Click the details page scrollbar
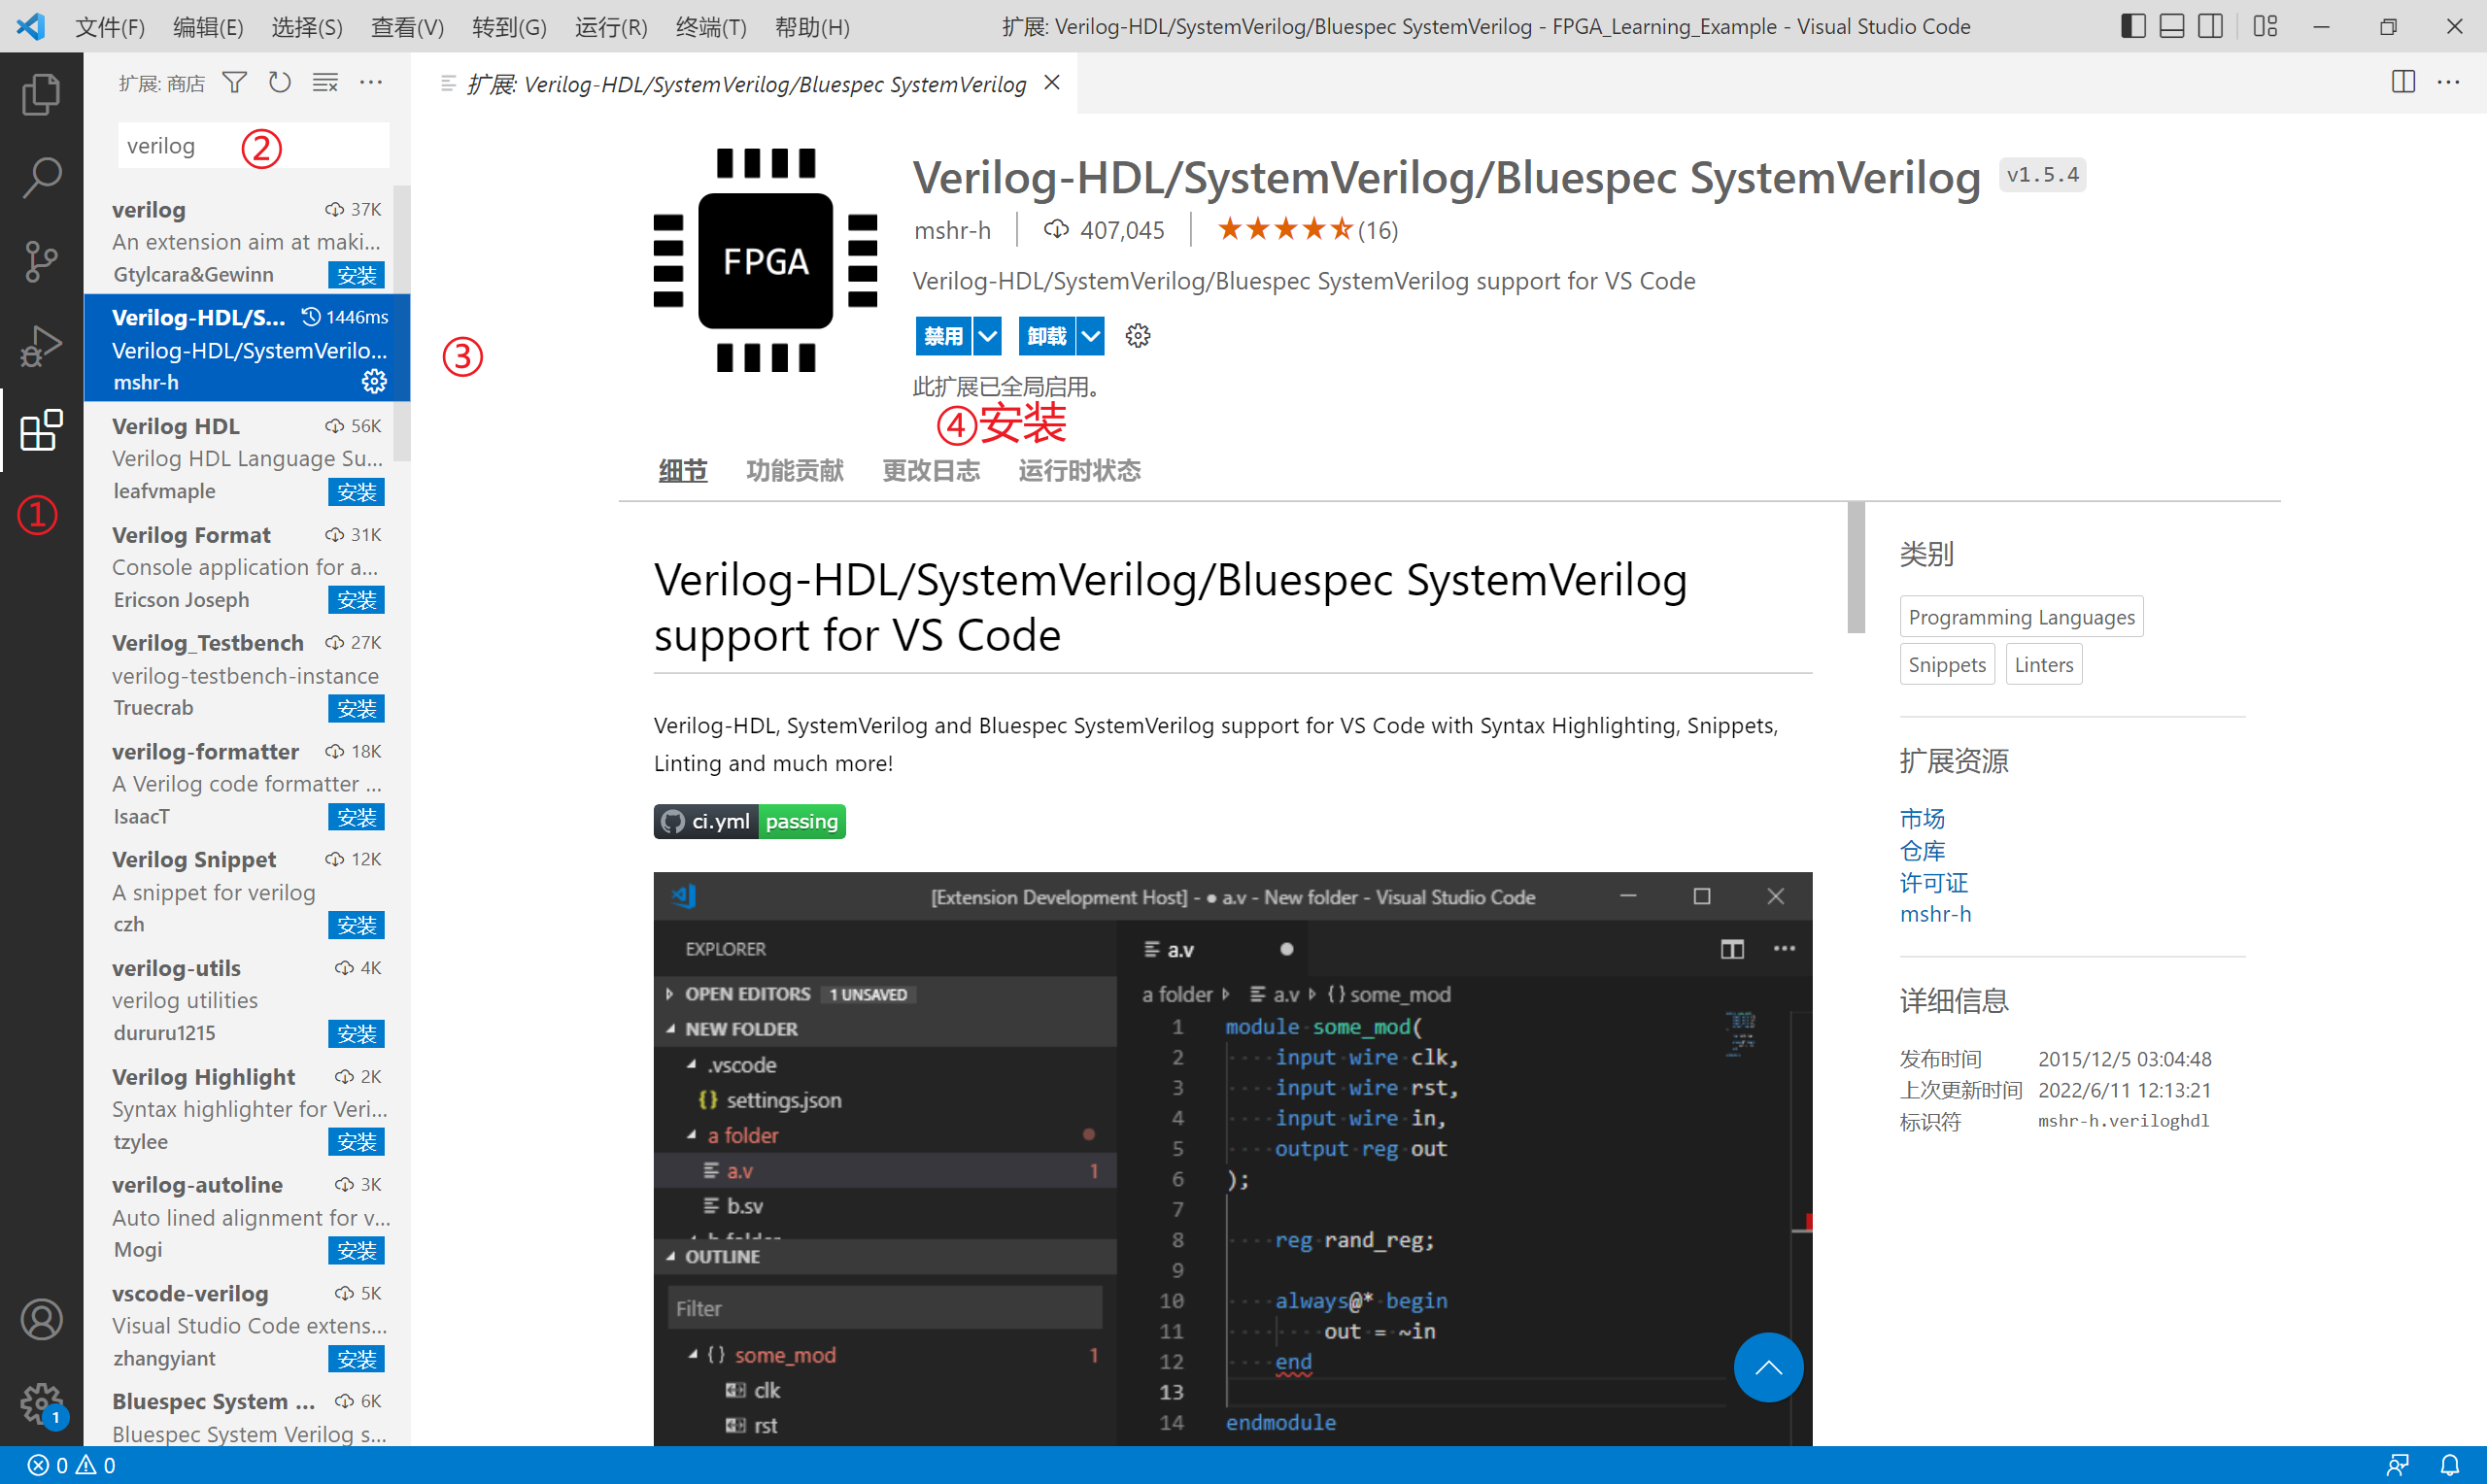 (x=1856, y=567)
